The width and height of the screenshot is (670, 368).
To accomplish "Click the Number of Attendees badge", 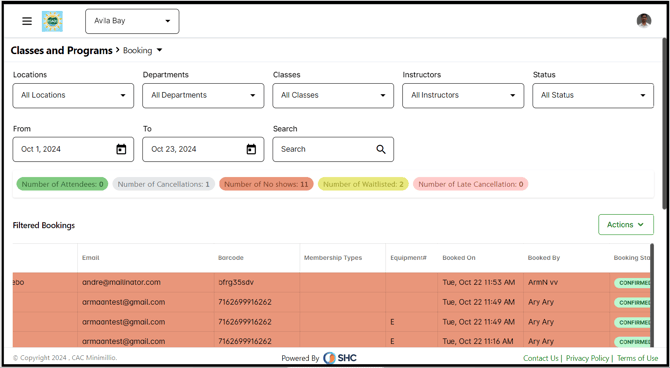I will [x=62, y=184].
